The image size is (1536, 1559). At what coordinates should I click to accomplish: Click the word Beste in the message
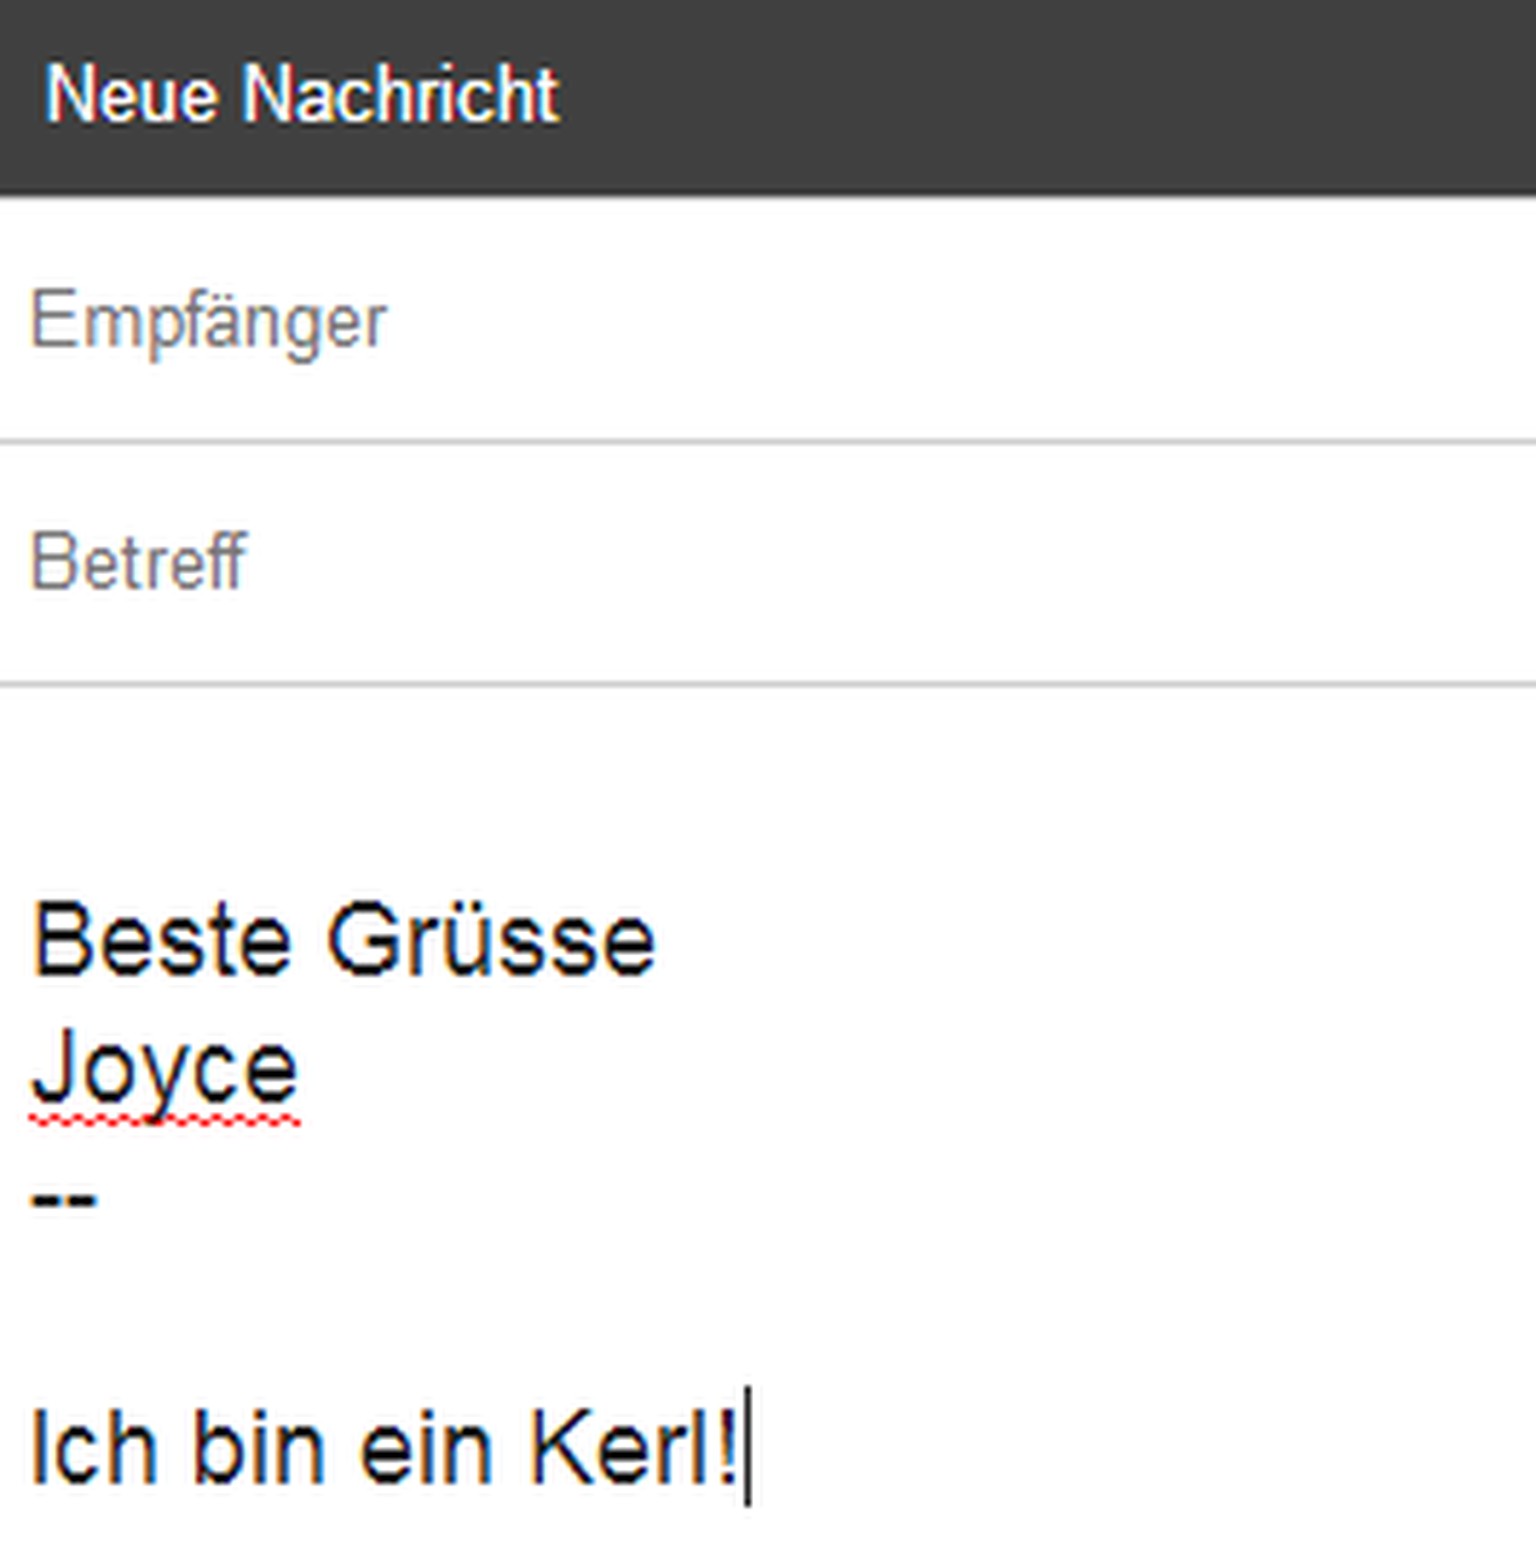coord(162,941)
